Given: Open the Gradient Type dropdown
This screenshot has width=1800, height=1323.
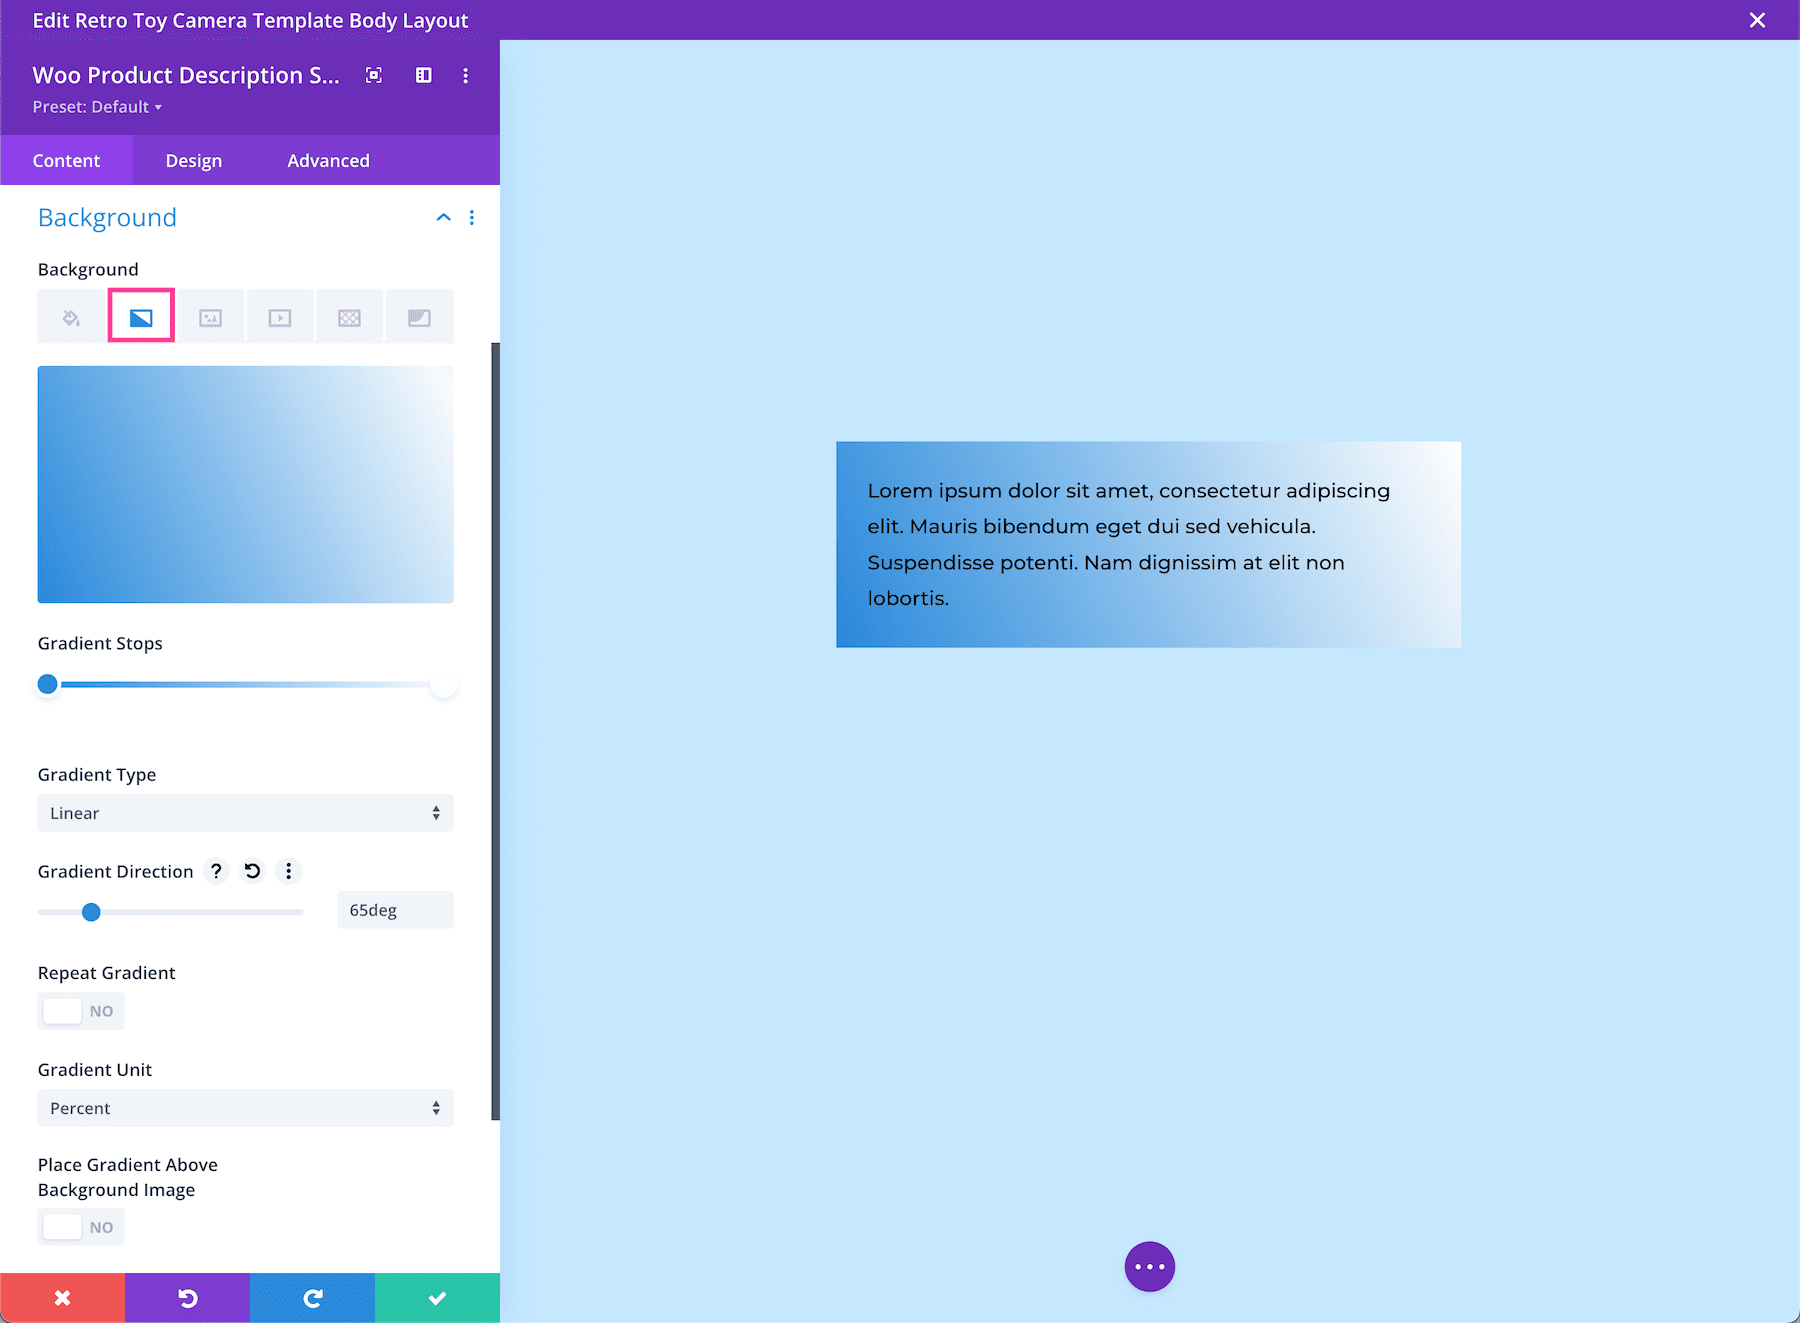Looking at the screenshot, I should [x=245, y=813].
